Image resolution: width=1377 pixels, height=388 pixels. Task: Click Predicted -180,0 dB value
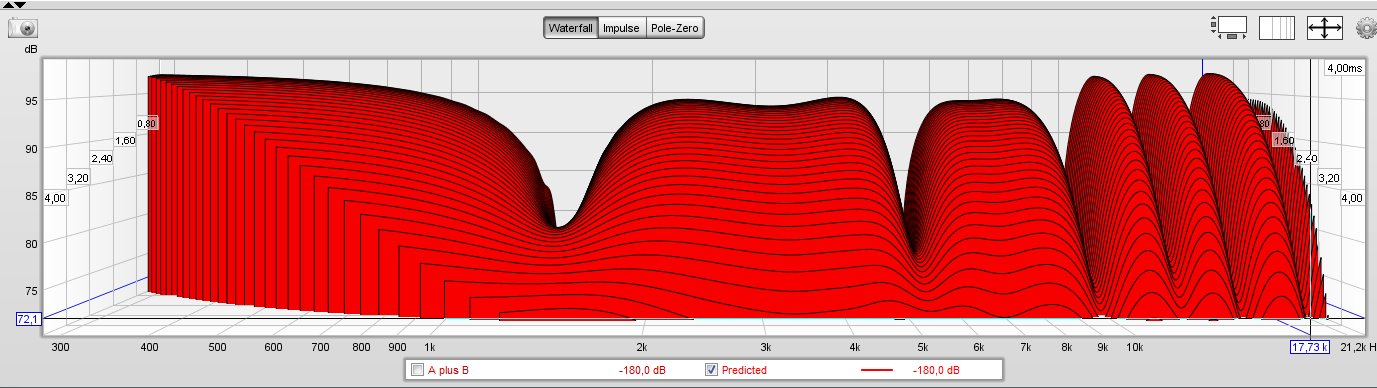936,371
